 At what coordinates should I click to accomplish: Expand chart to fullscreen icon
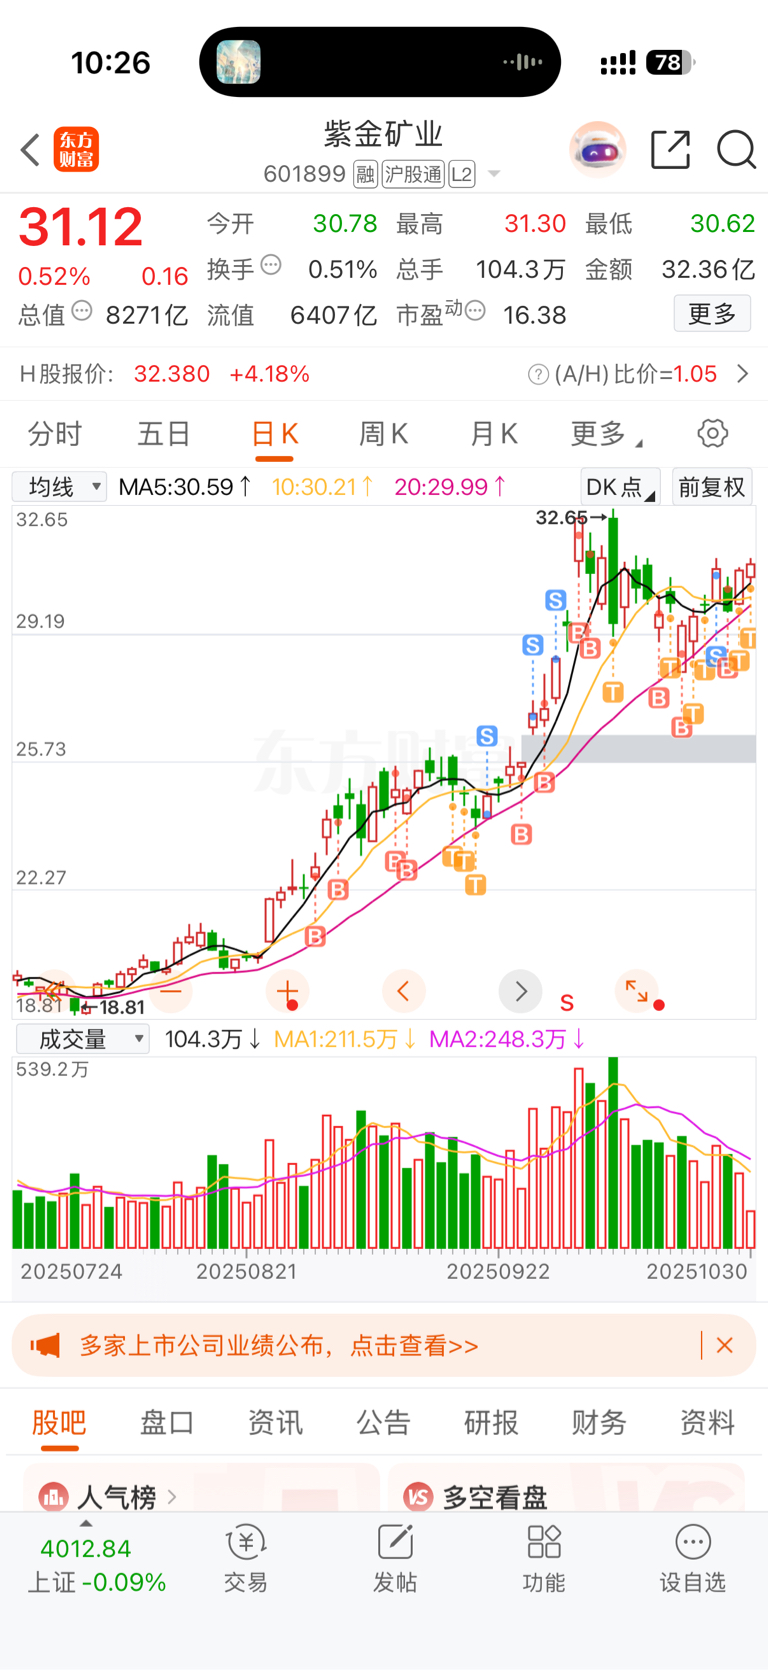click(x=637, y=991)
